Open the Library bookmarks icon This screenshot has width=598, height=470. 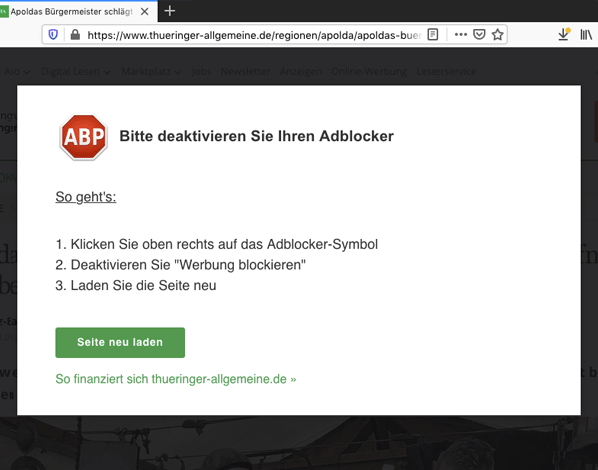point(586,35)
